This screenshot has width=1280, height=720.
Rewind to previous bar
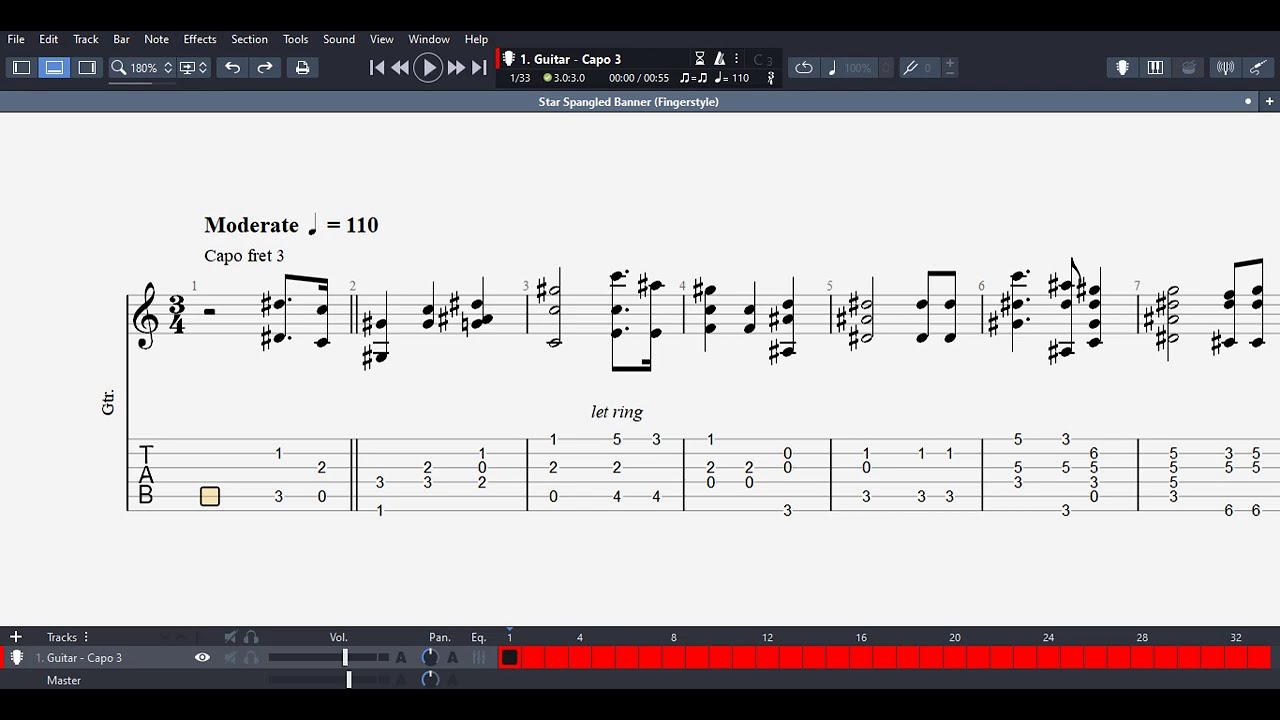pyautogui.click(x=400, y=67)
